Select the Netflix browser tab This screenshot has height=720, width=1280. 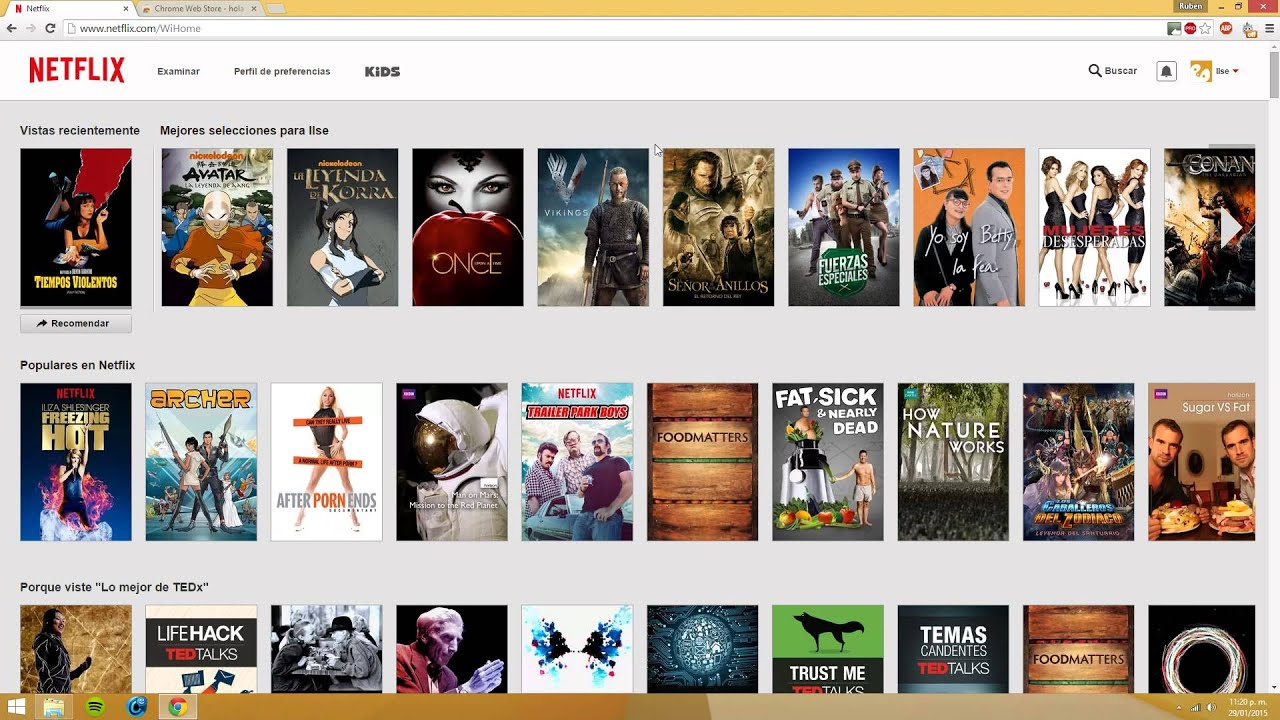[72, 8]
